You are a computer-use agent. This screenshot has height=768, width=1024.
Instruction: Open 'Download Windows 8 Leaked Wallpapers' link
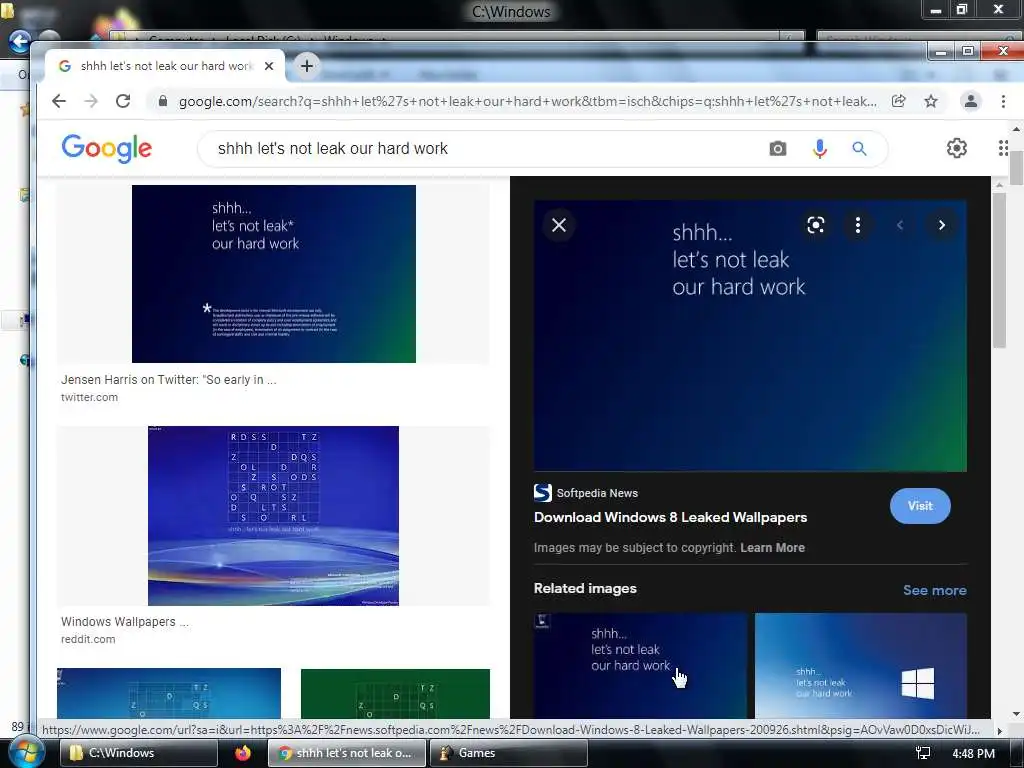(670, 517)
